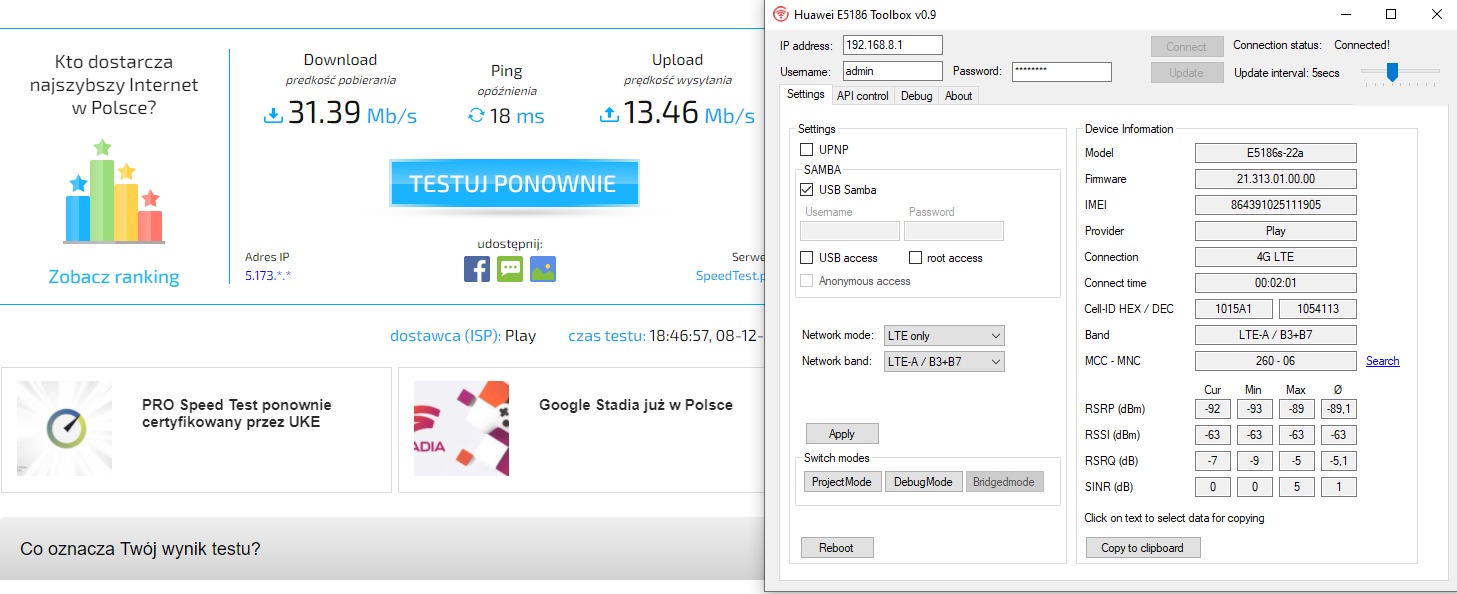Screen dimensions: 1457x594
Task: Click the Search link next to MCC-MNC
Action: coord(1383,361)
